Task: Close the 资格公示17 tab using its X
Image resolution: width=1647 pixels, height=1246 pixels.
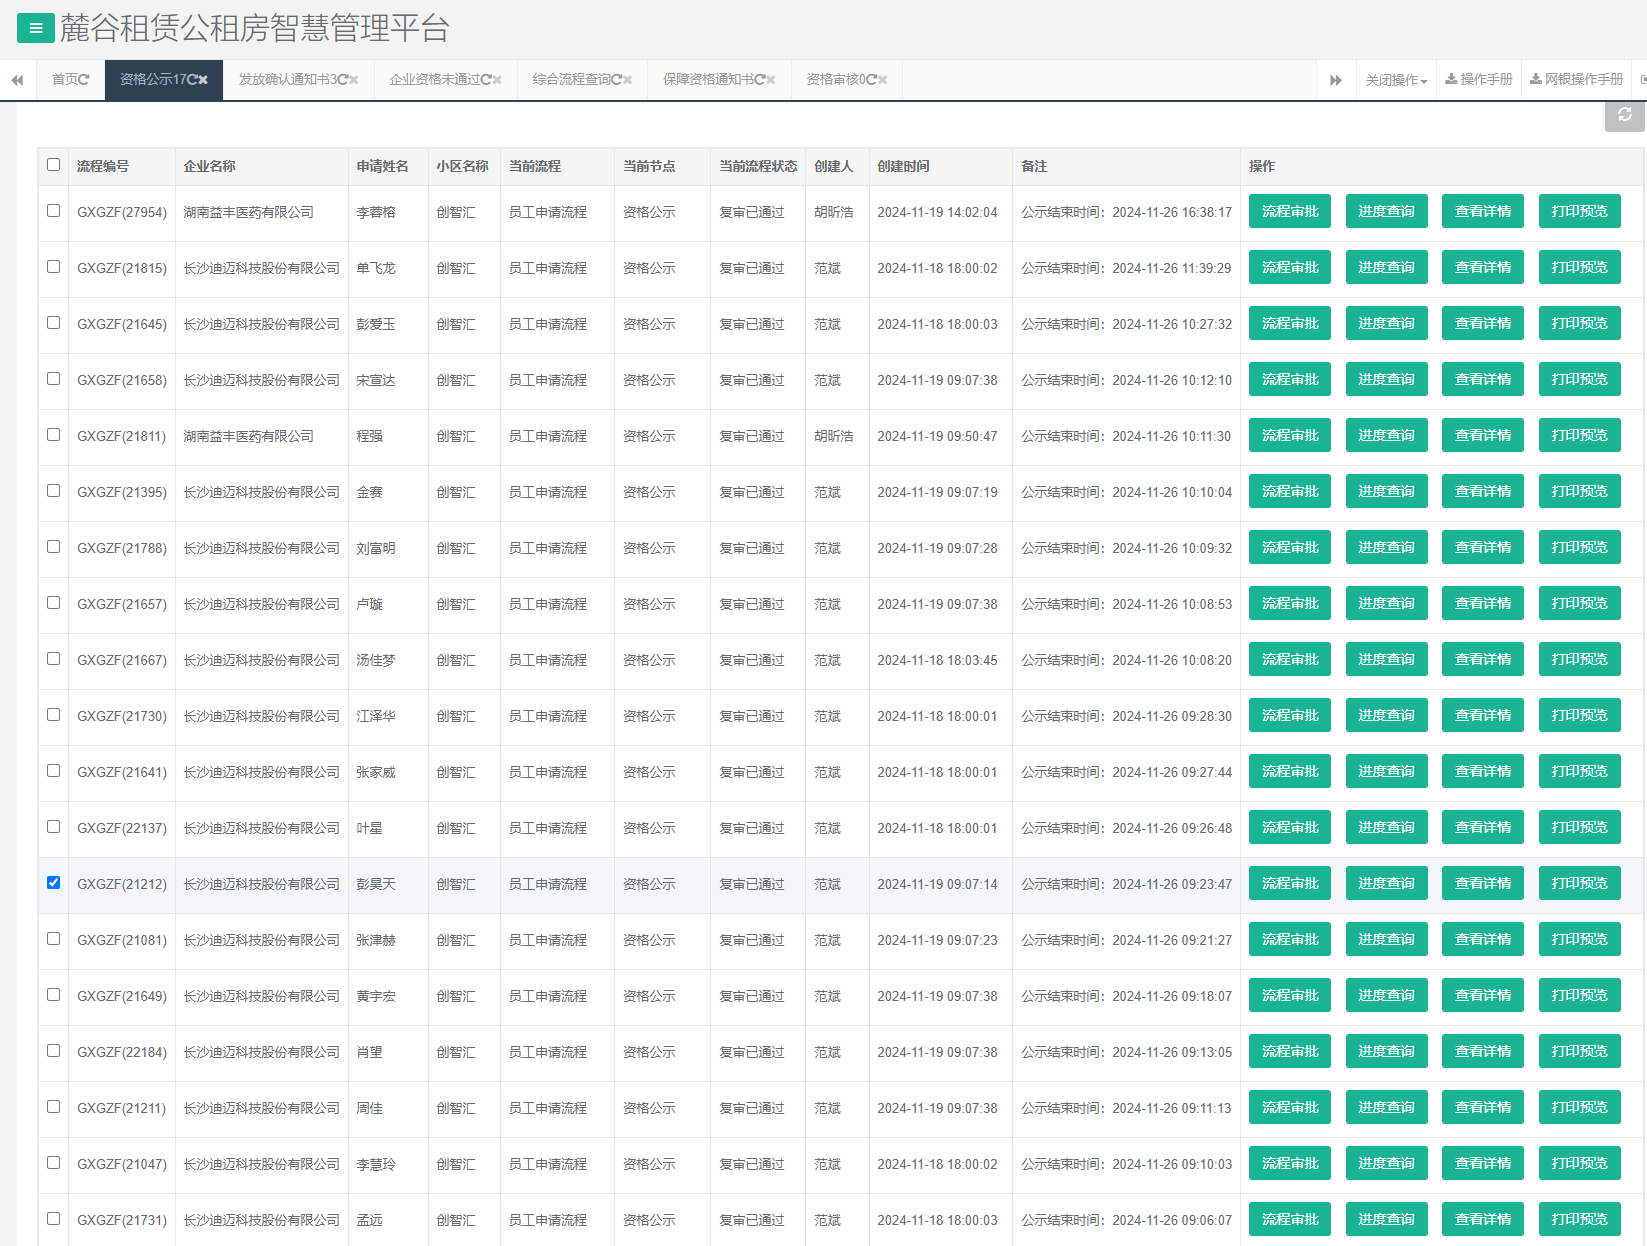Action: (x=203, y=80)
